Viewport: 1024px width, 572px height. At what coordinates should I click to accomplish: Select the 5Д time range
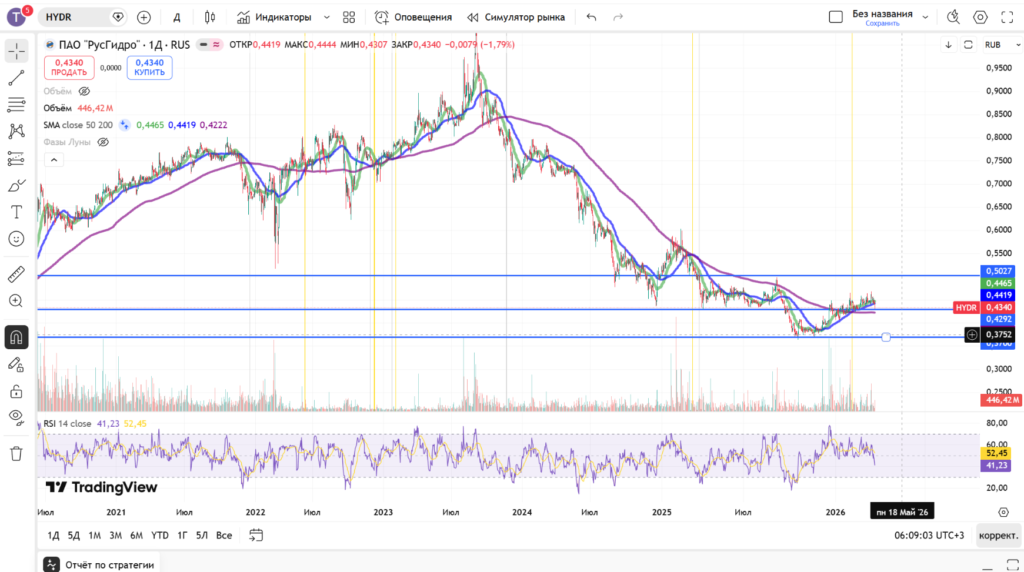point(74,535)
